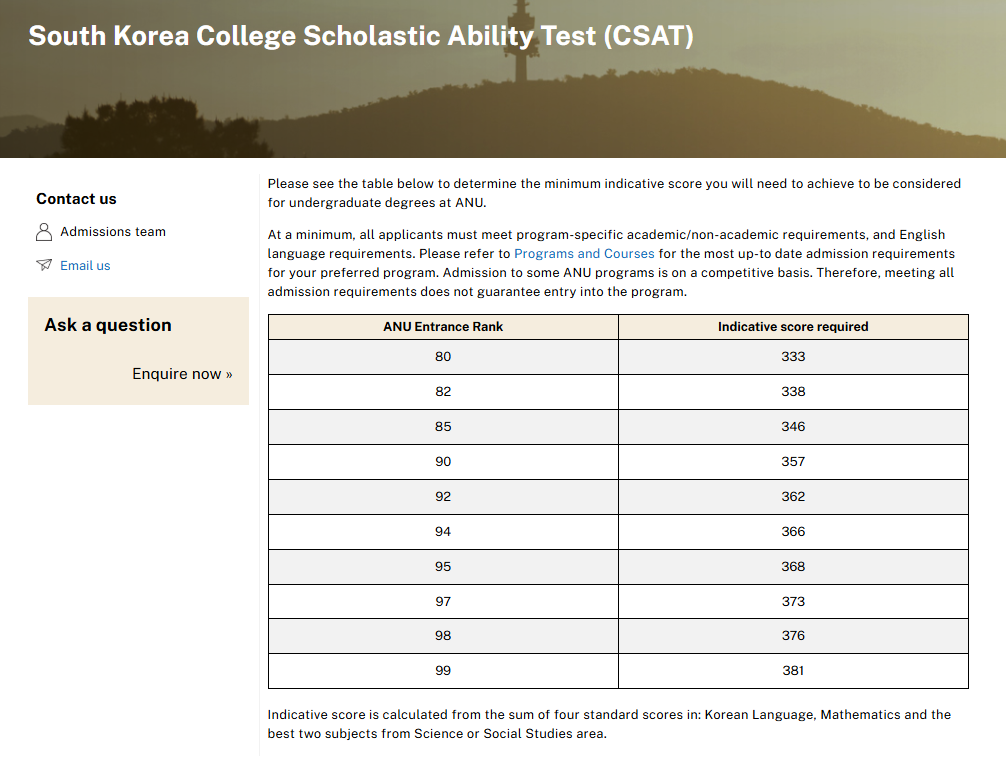1006x771 pixels.
Task: Click the entrance rank 97 cell
Action: tap(443, 602)
